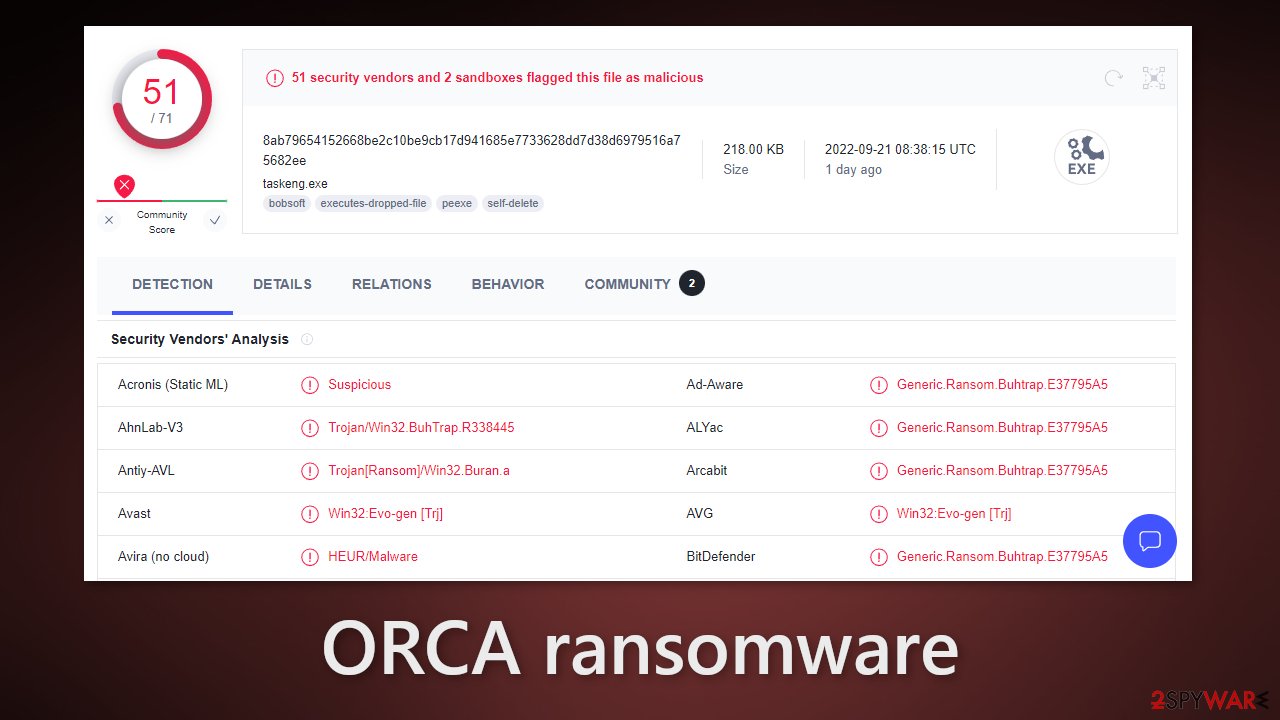This screenshot has width=1280, height=720.
Task: Click AVG's Win32:Evo-gen [Trj] result
Action: pyautogui.click(x=954, y=513)
